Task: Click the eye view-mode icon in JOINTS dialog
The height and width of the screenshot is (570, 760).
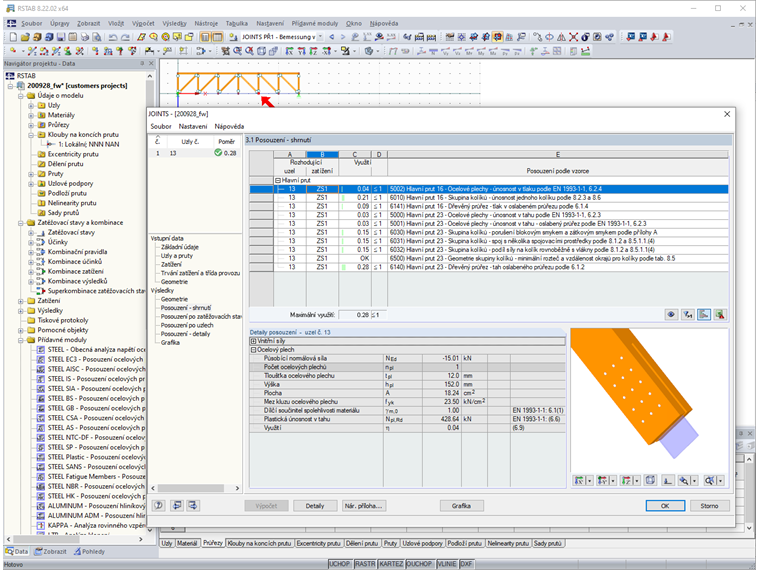Action: pos(671,315)
